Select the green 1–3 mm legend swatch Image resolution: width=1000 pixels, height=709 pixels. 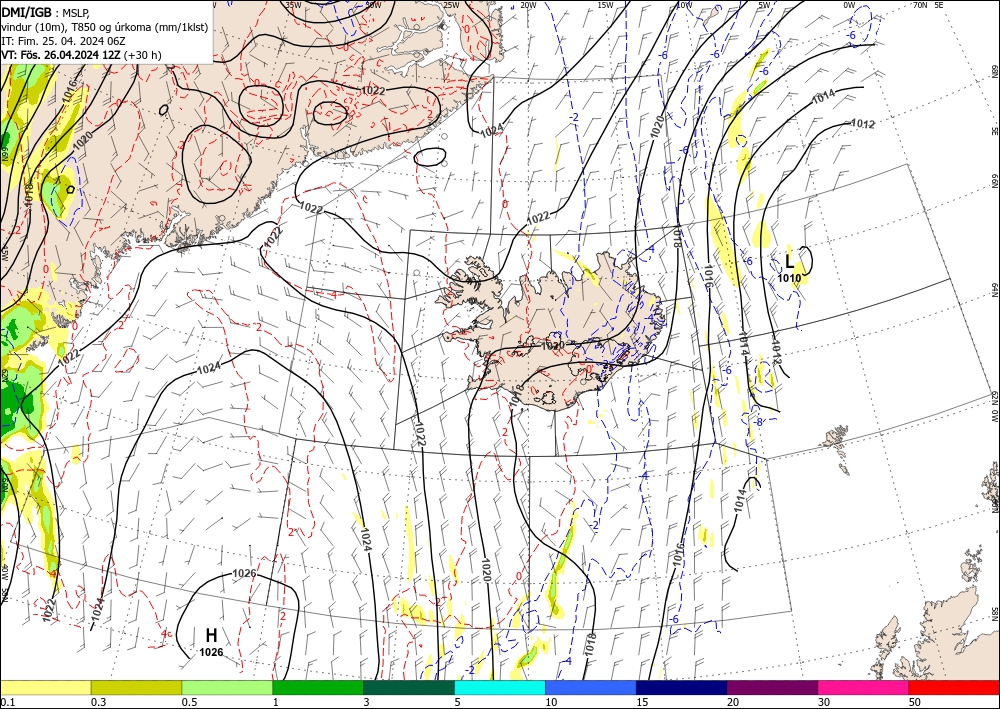pos(318,687)
